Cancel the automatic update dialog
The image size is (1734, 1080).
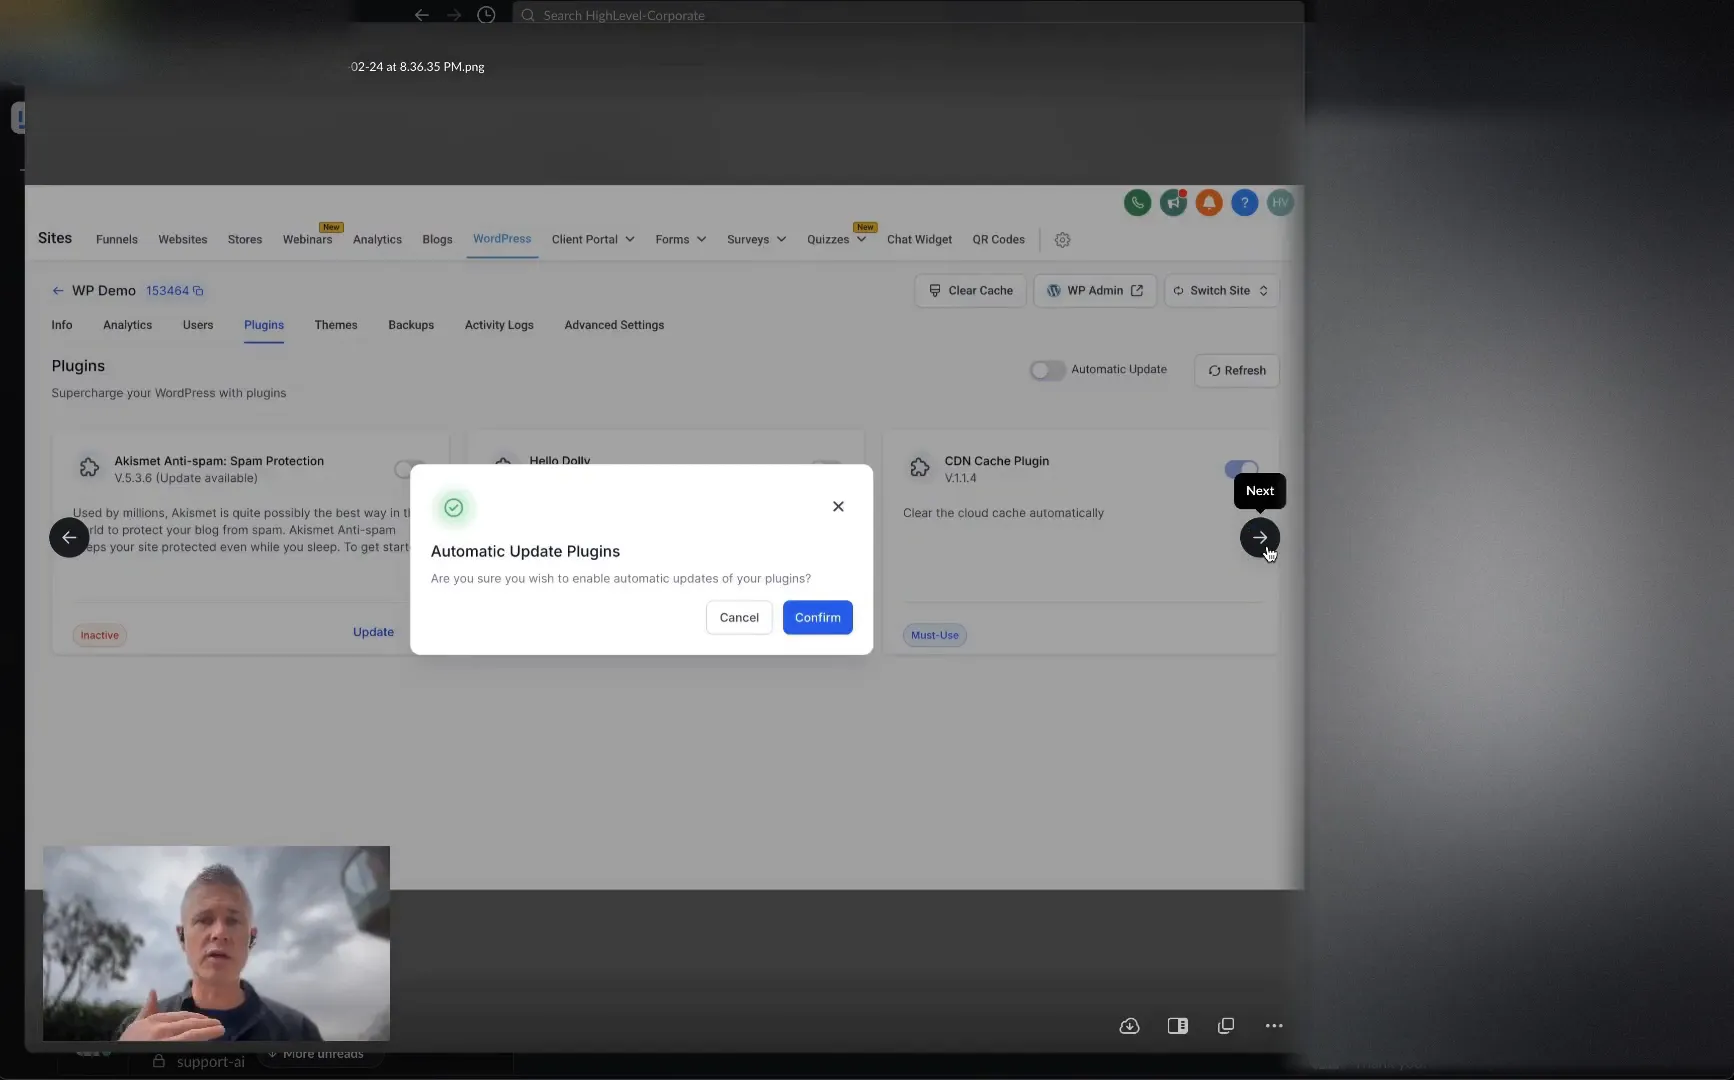739,618
